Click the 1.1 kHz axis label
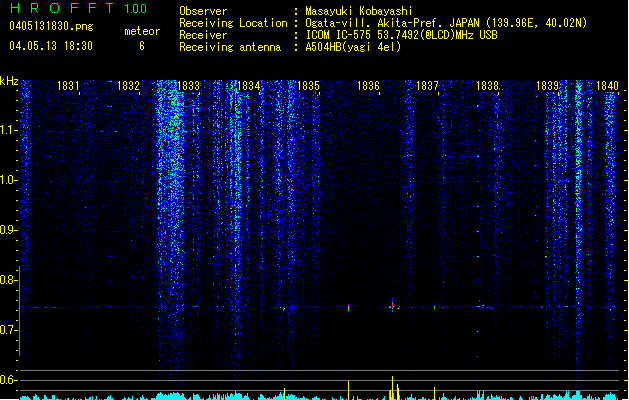Screen dimensions: 629x400 (x=8, y=130)
